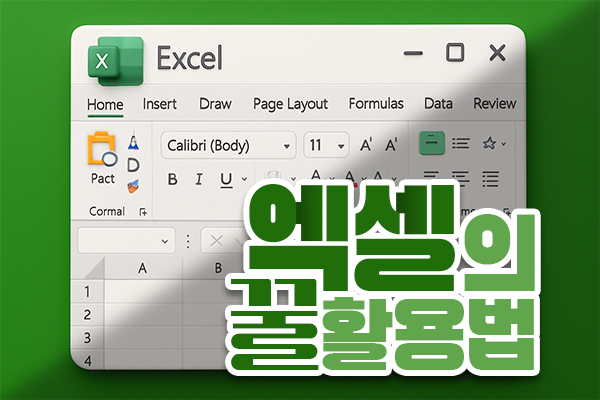Click the Format Painter brush icon
This screenshot has height=400, width=600.
coord(133,186)
